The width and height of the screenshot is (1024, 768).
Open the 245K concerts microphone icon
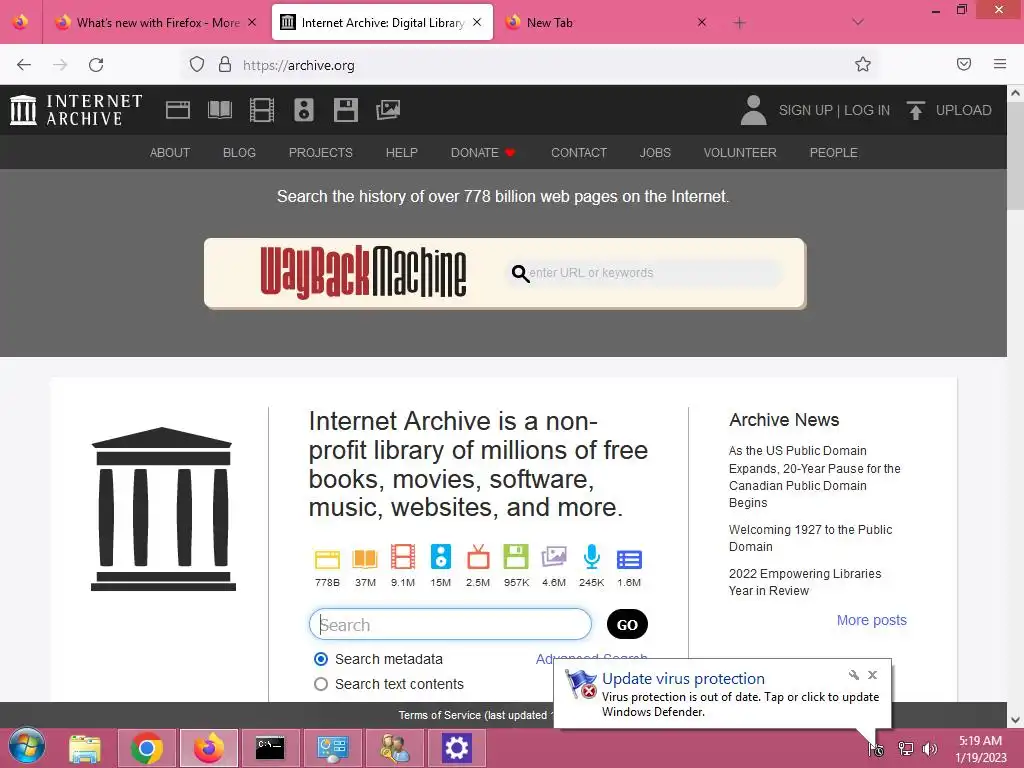pyautogui.click(x=592, y=557)
